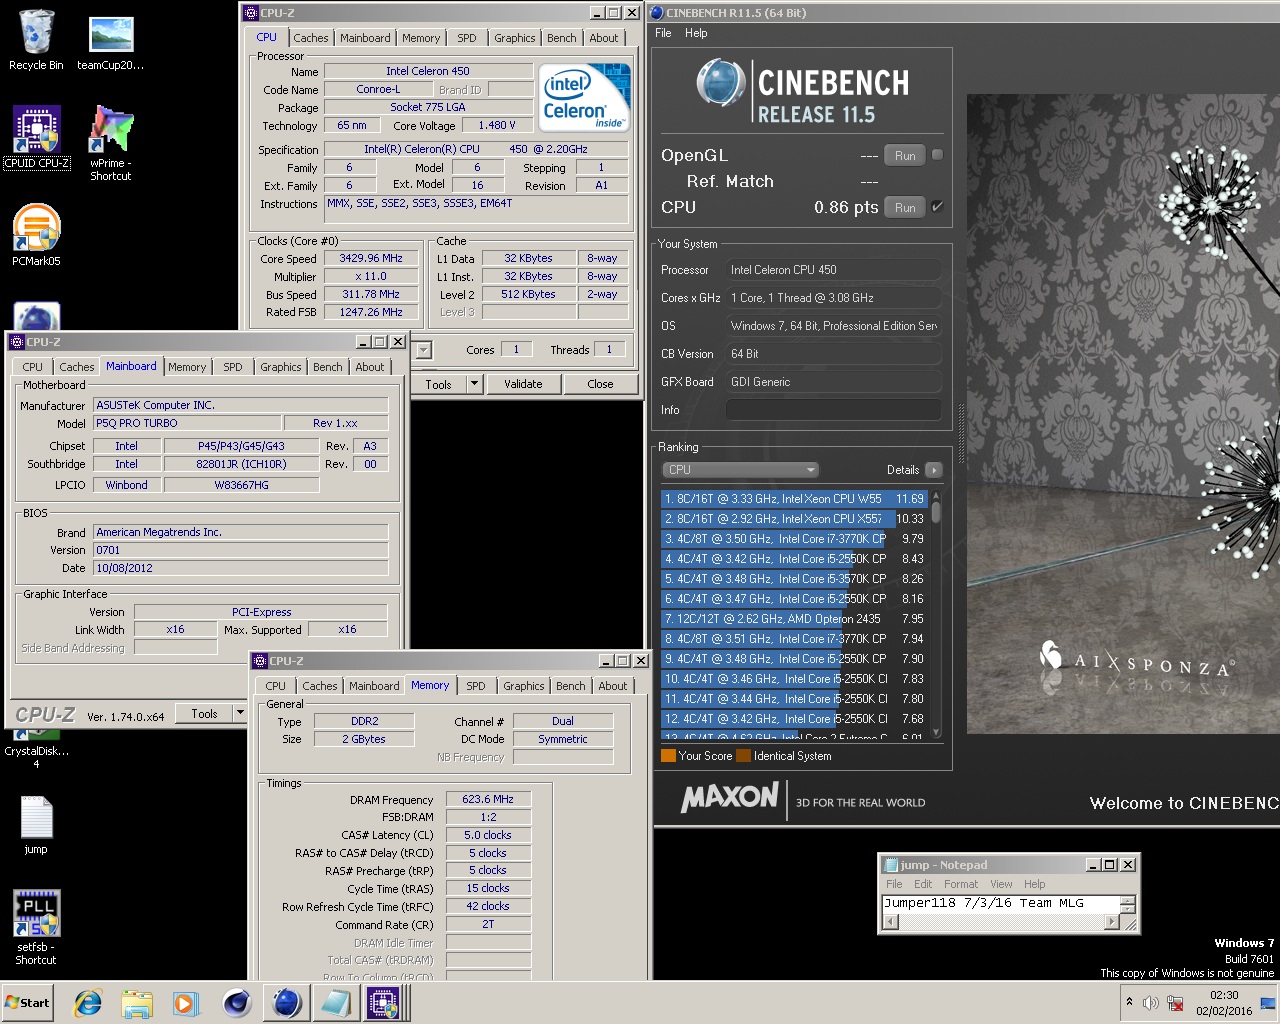Open the teamCup20 image file icon
The width and height of the screenshot is (1280, 1024).
click(x=111, y=42)
